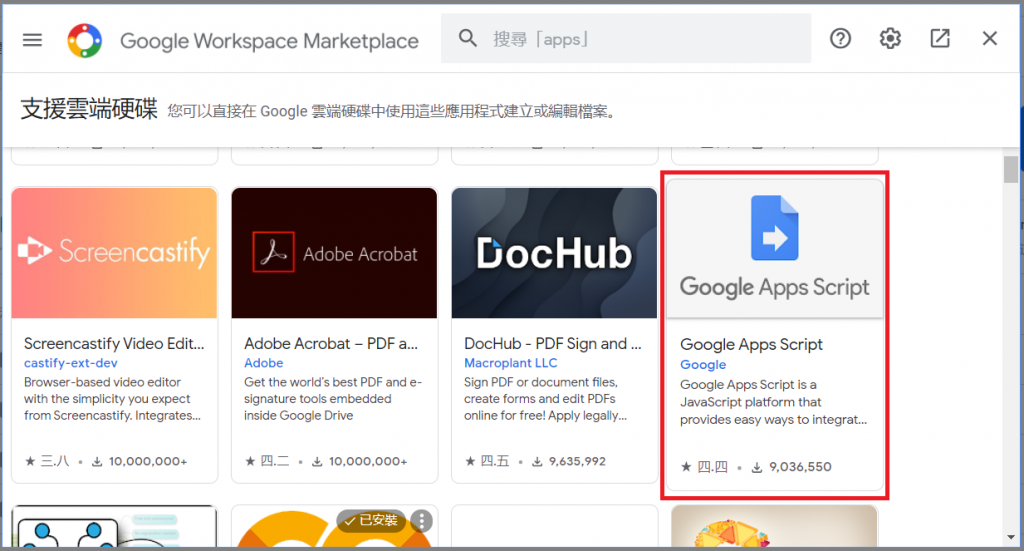Image resolution: width=1024 pixels, height=551 pixels.
Task: Click the Screencastify description text
Action: tap(112, 399)
